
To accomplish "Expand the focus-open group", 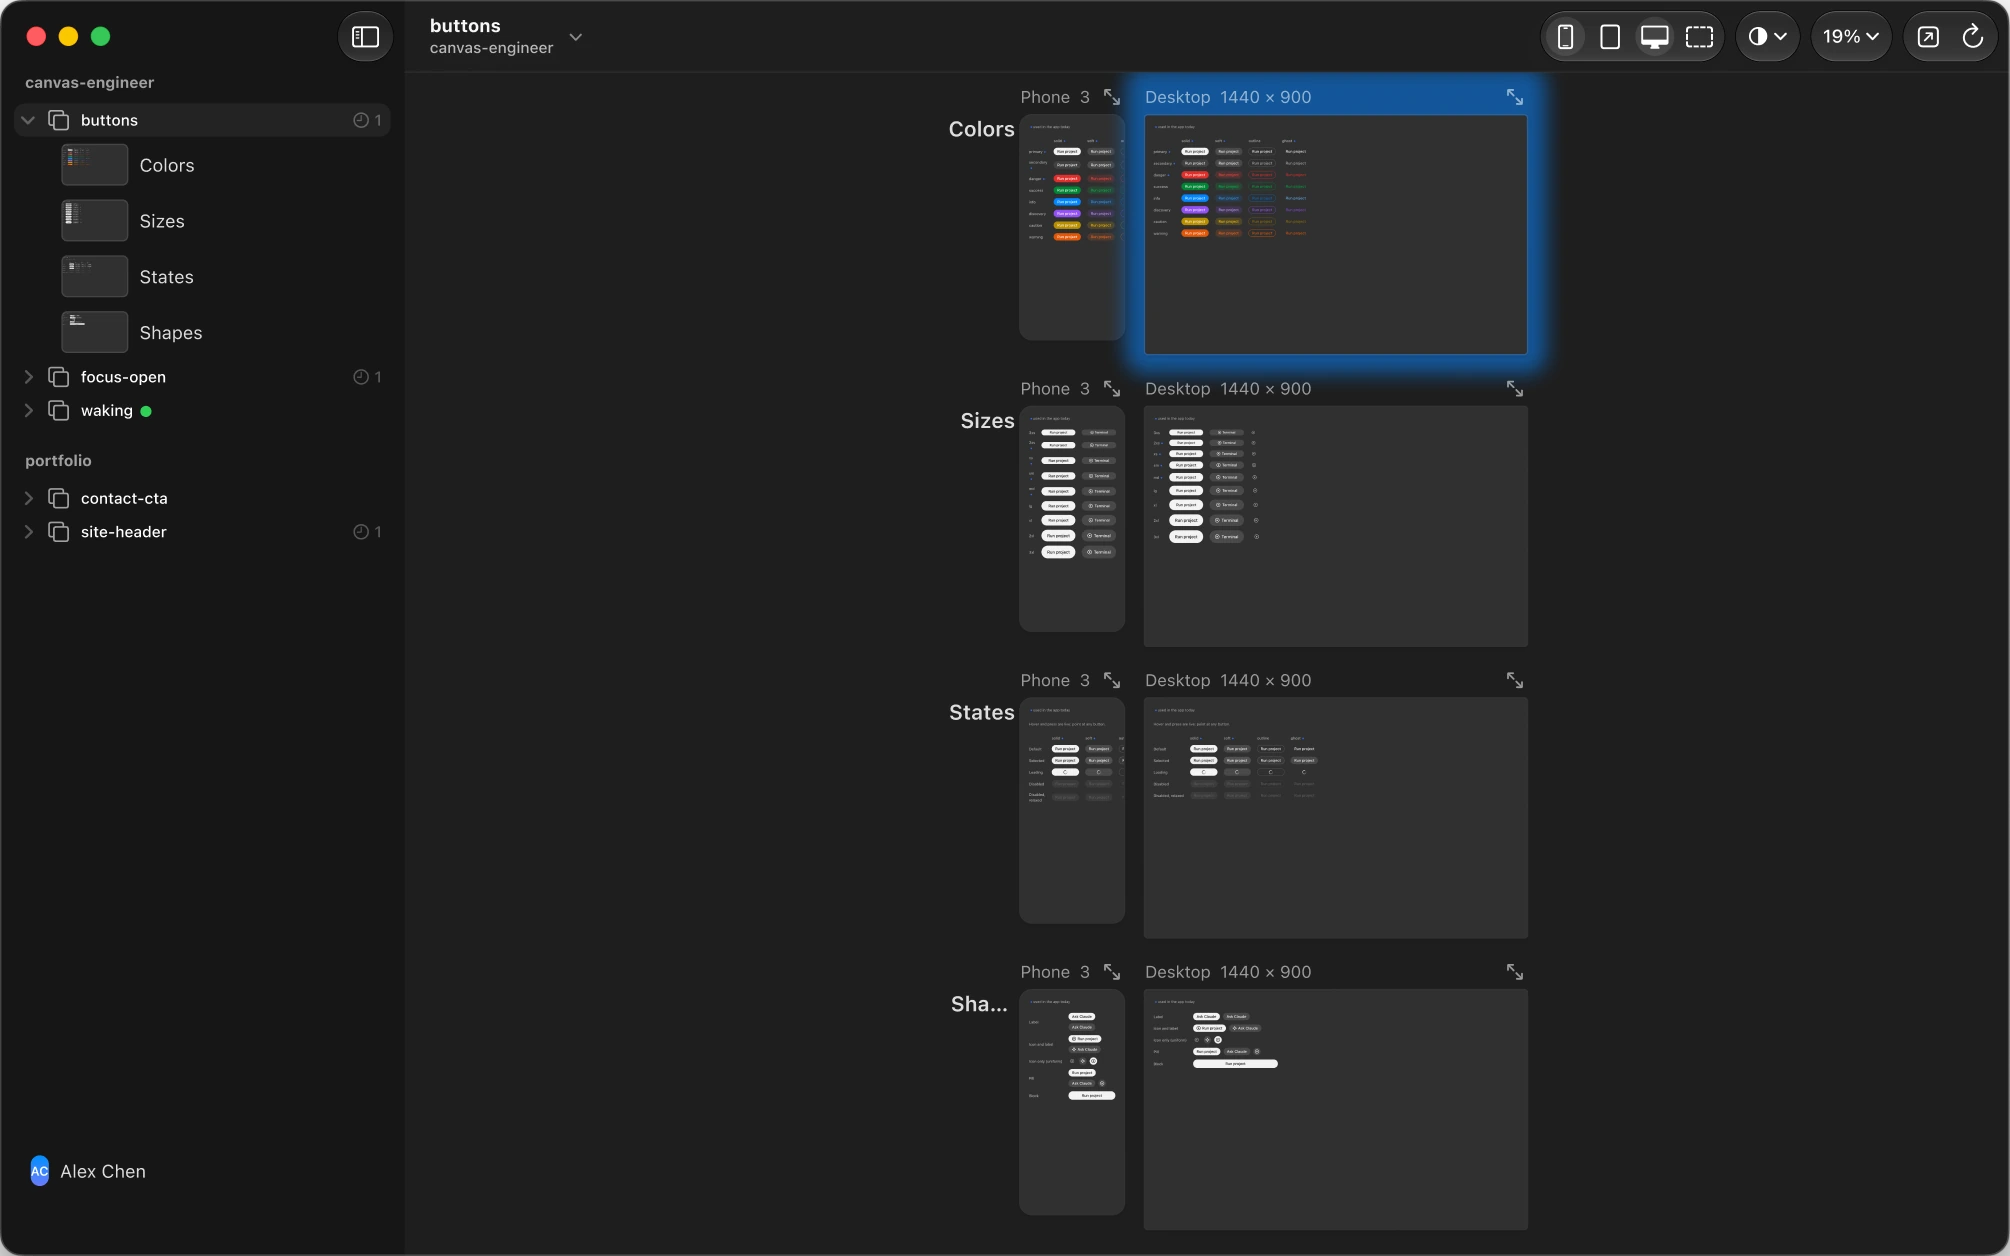I will pos(28,377).
